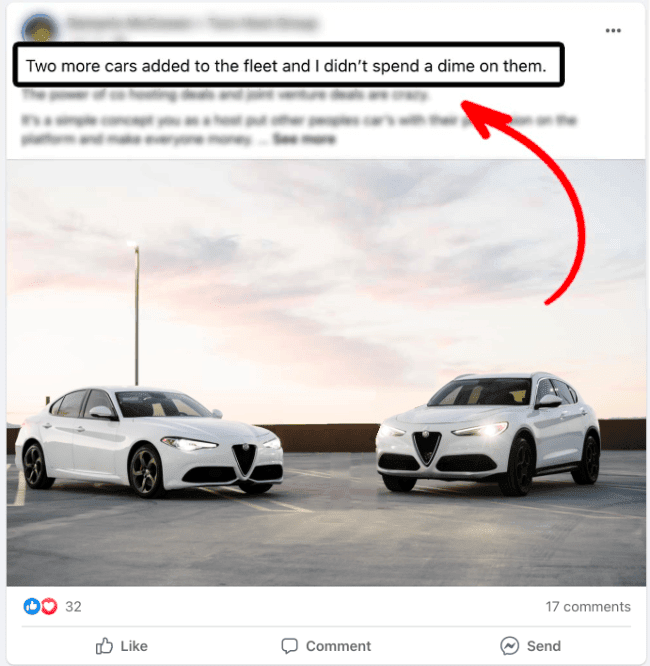The height and width of the screenshot is (666, 650).
Task: Click the Like button label
Action: 134,646
